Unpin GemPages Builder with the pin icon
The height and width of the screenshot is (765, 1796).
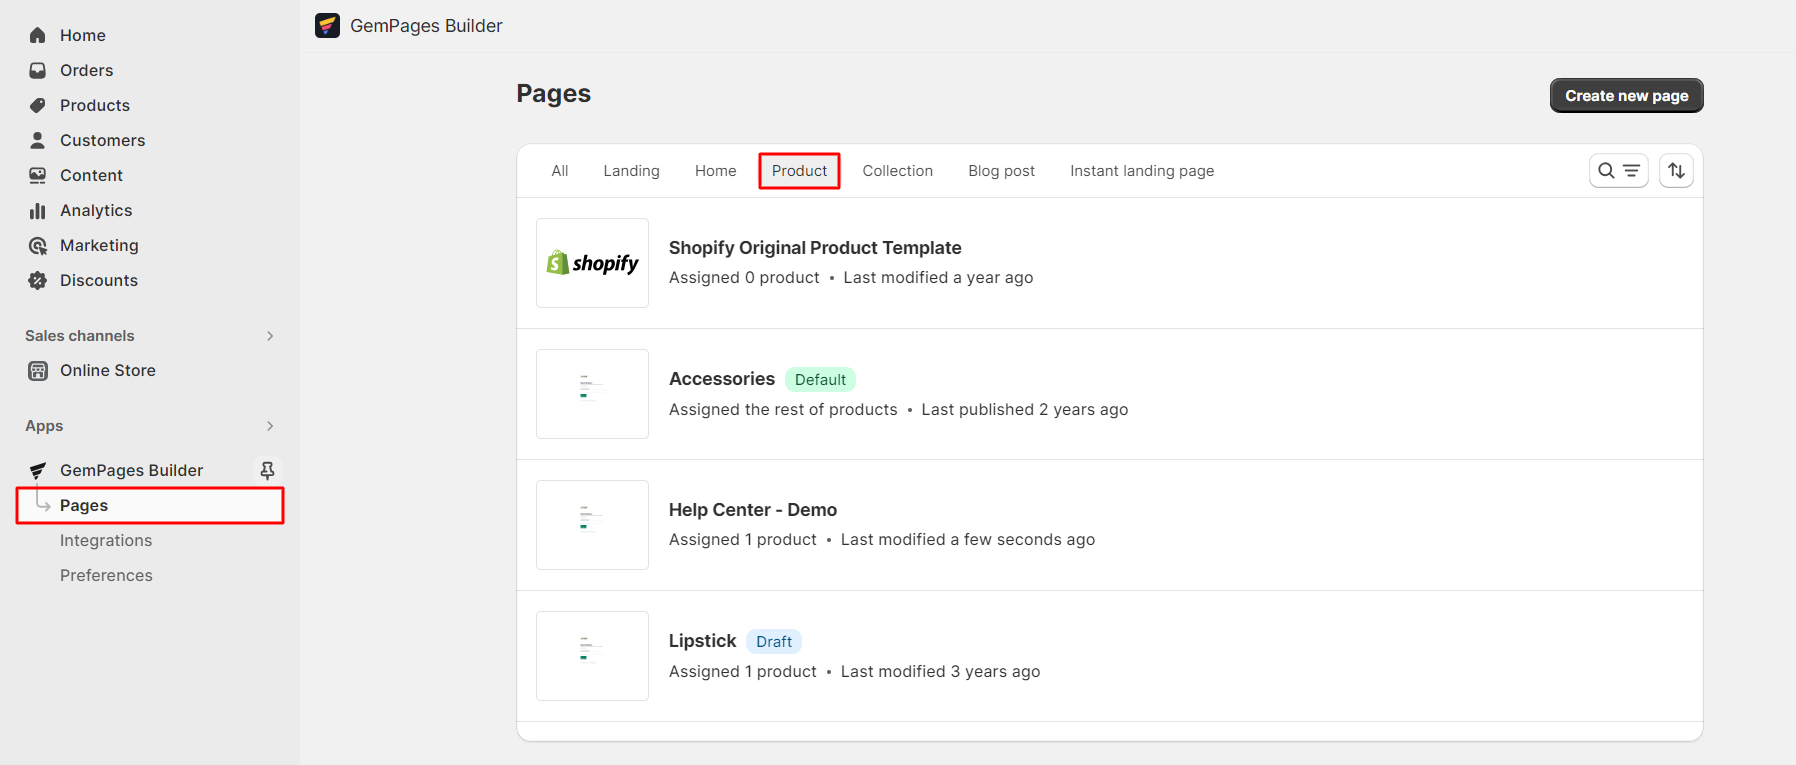pyautogui.click(x=267, y=470)
